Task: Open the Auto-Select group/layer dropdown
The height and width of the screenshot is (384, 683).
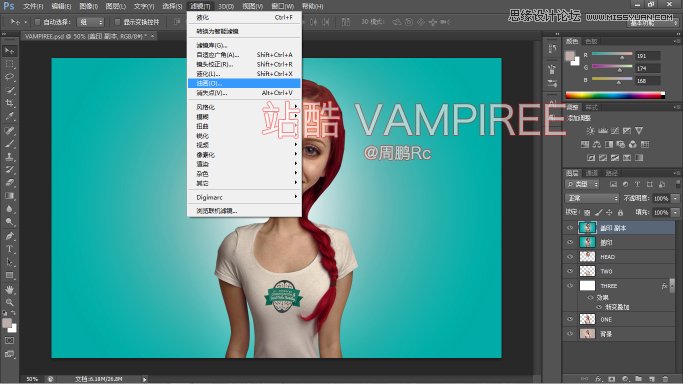Action: [91, 22]
